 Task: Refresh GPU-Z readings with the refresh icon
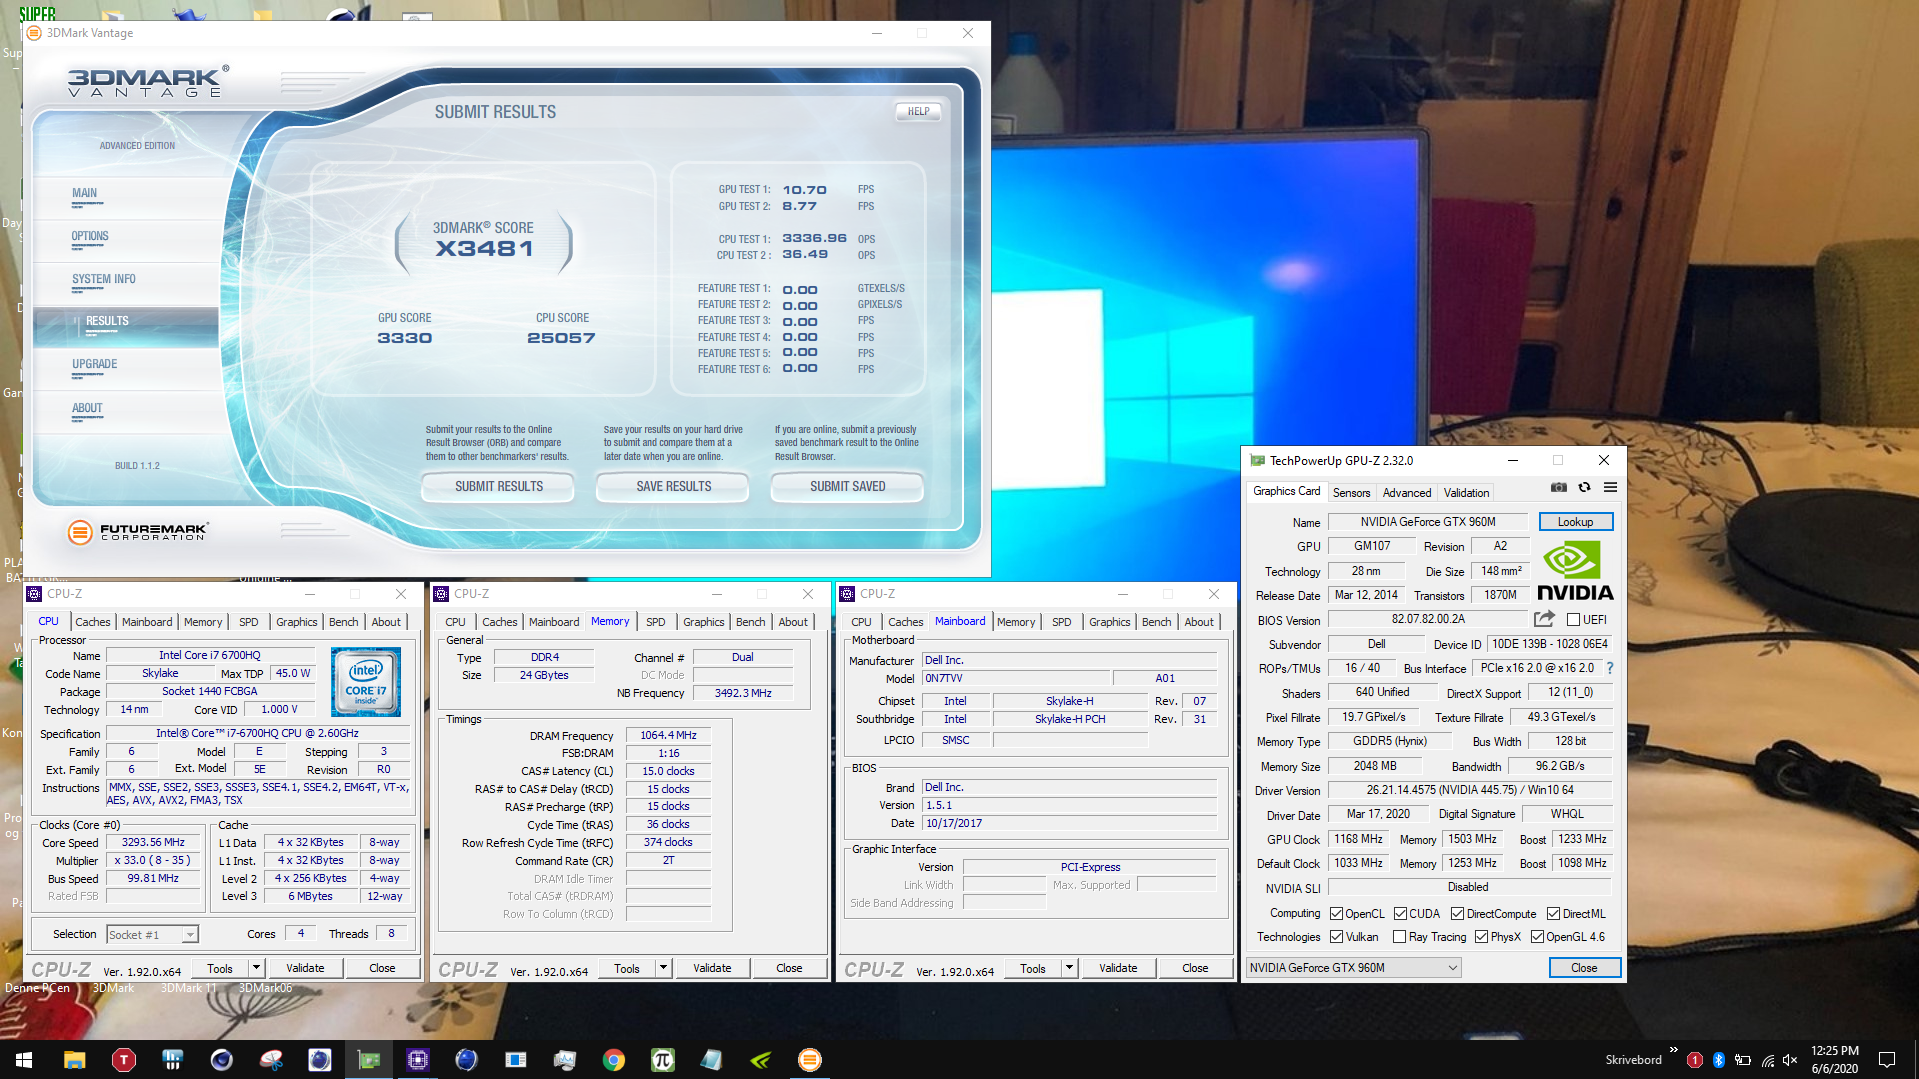pyautogui.click(x=1584, y=488)
